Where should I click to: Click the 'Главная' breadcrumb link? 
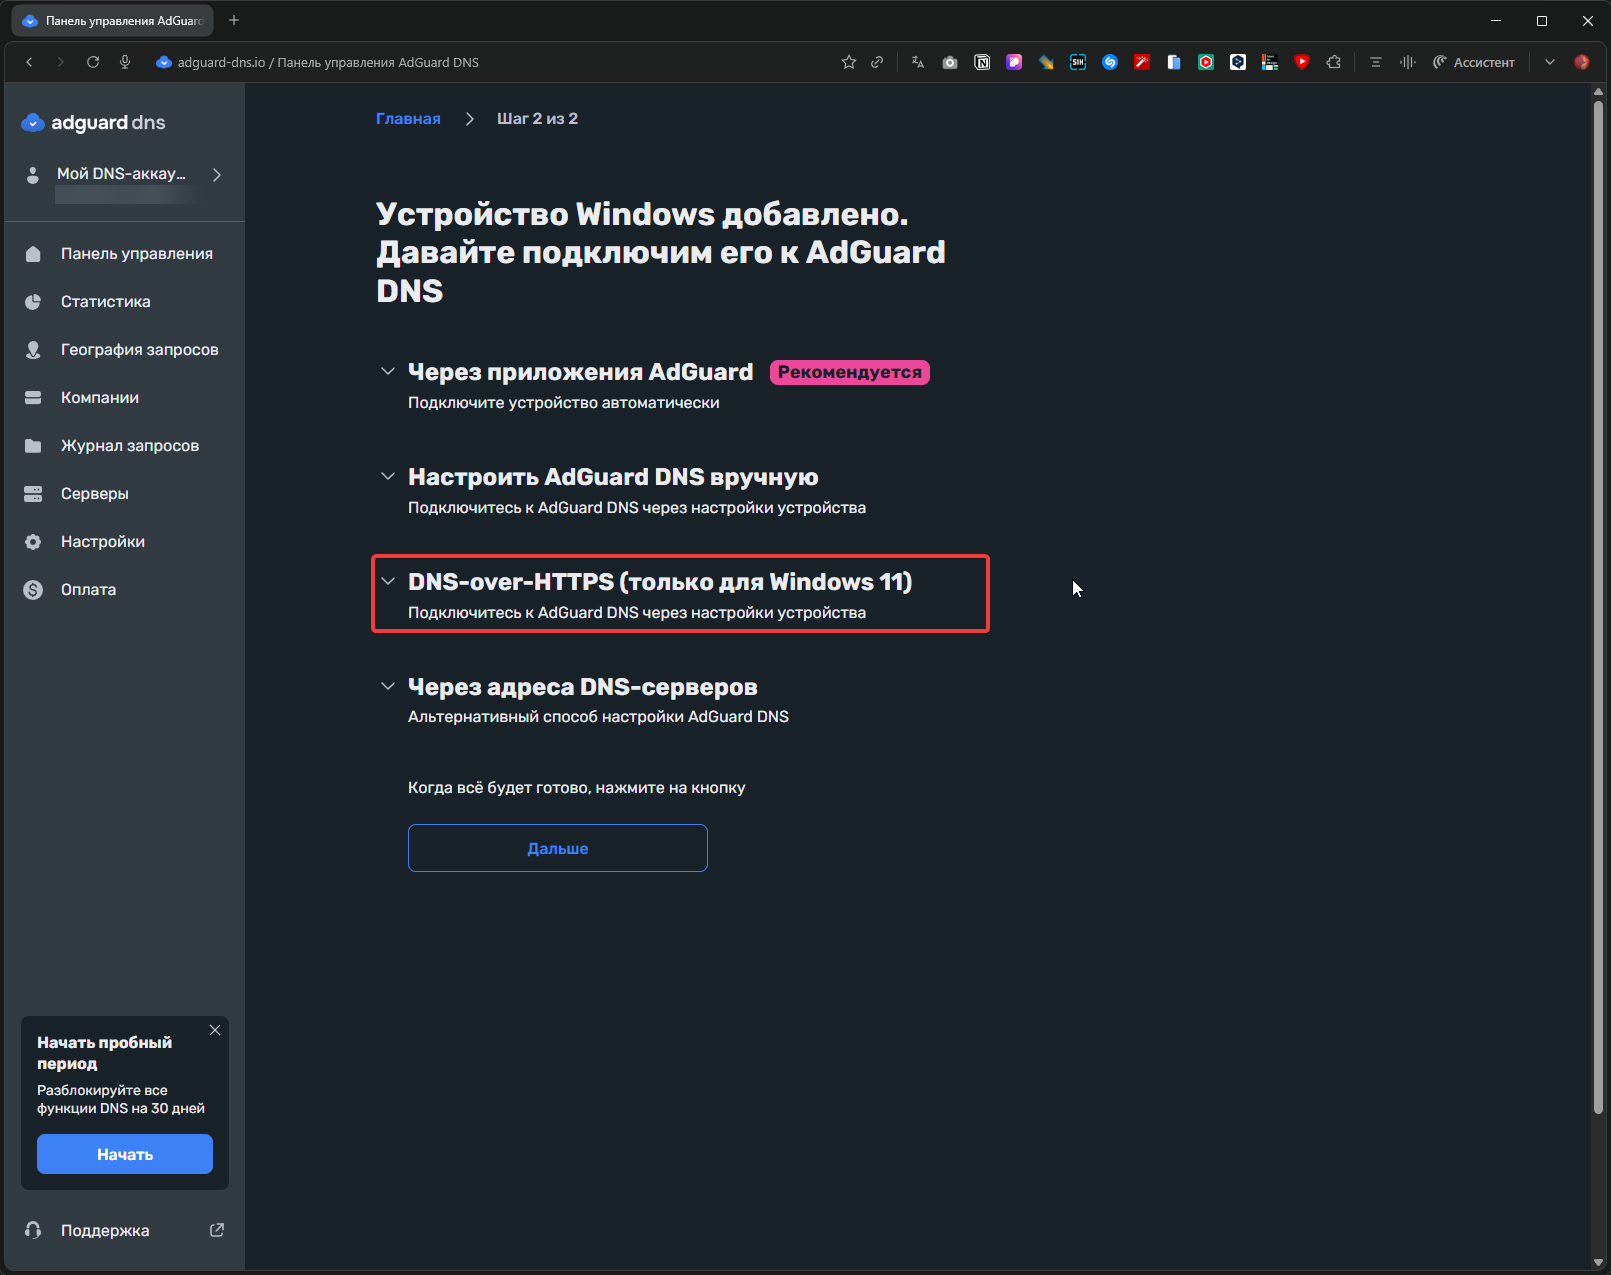[408, 119]
